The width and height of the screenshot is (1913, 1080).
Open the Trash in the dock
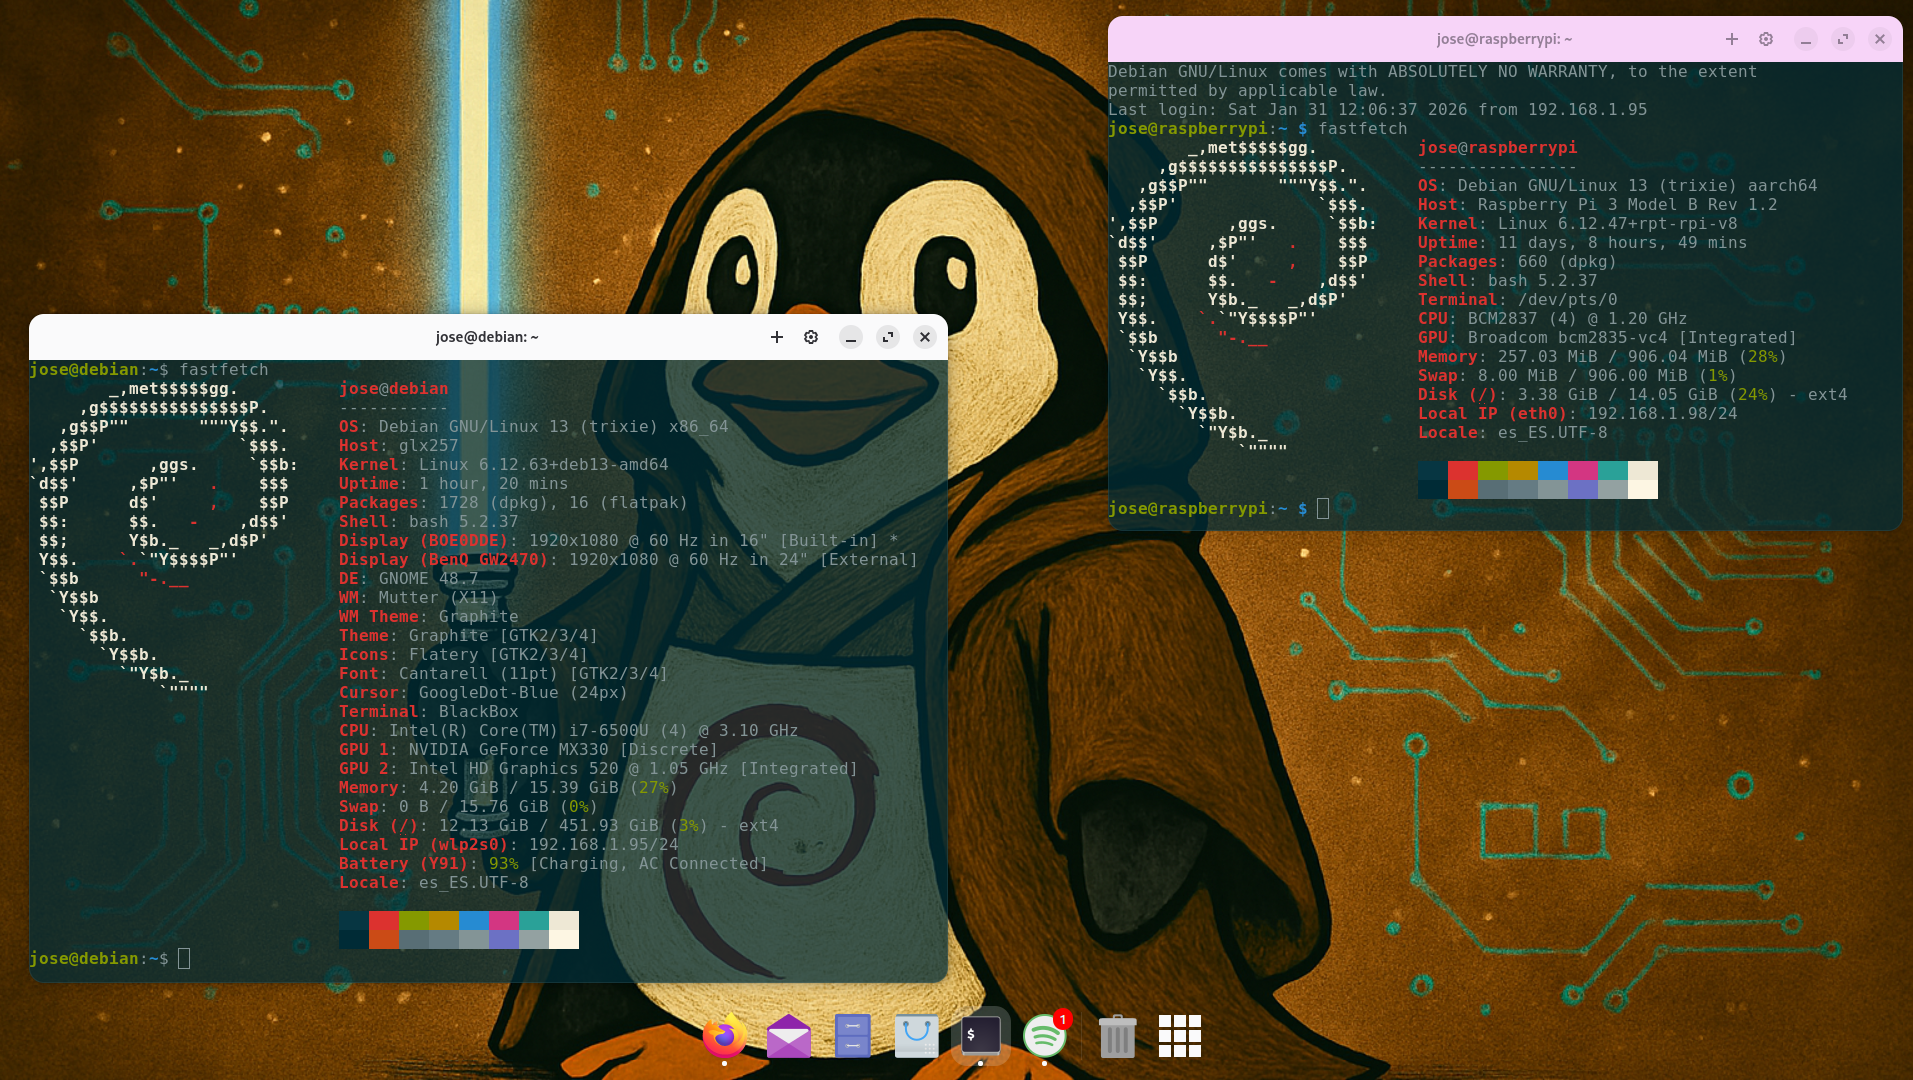(1117, 1036)
